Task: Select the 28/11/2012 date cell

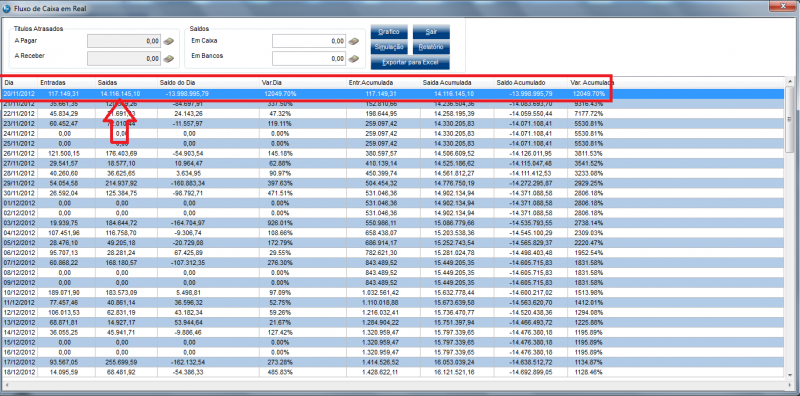Action: pos(18,173)
